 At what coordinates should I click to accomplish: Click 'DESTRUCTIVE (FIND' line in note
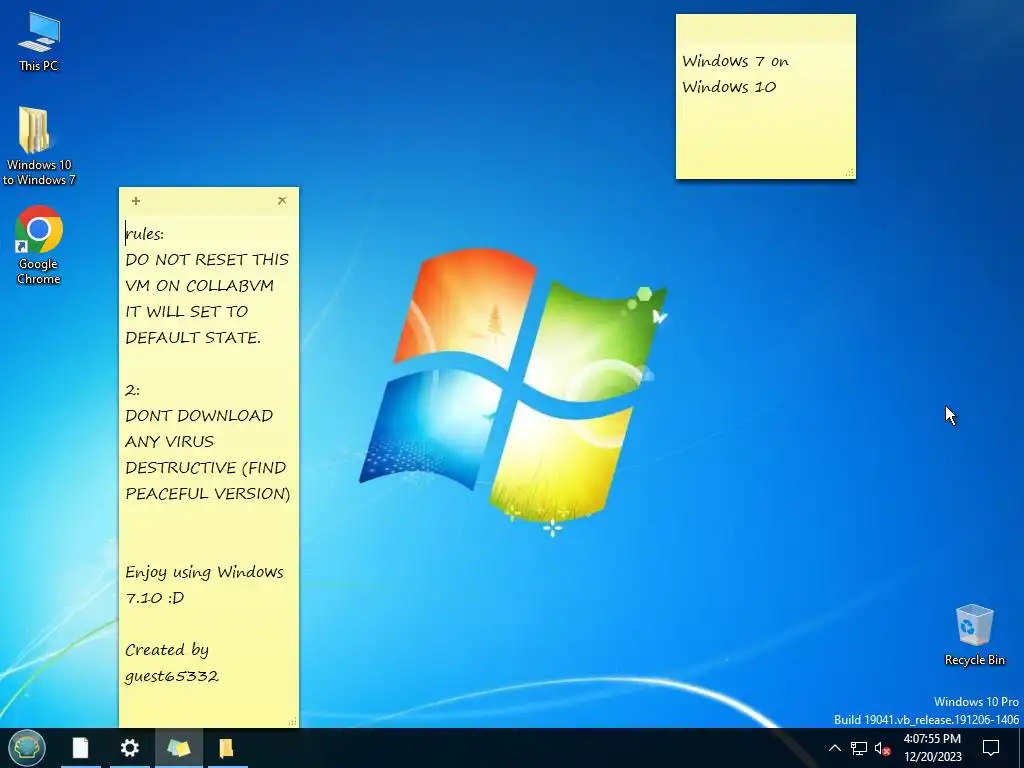pyautogui.click(x=206, y=468)
